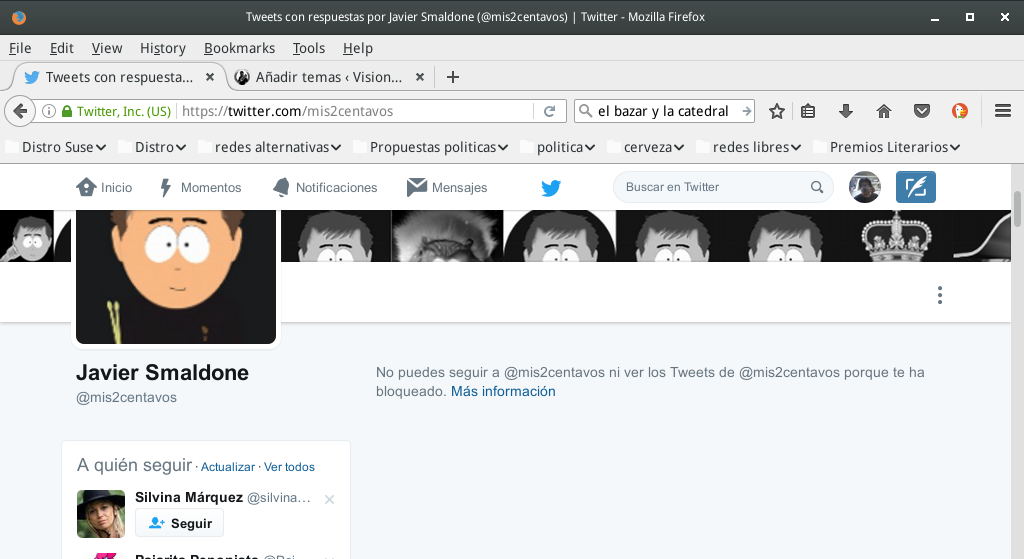The width and height of the screenshot is (1024, 559).
Task: Switch to the Tweets con respuestas tab
Action: point(119,77)
